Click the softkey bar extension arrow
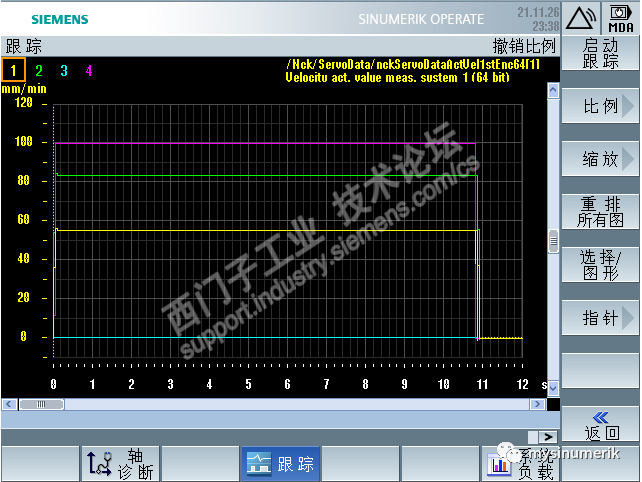The height and width of the screenshot is (482, 642). pos(548,437)
